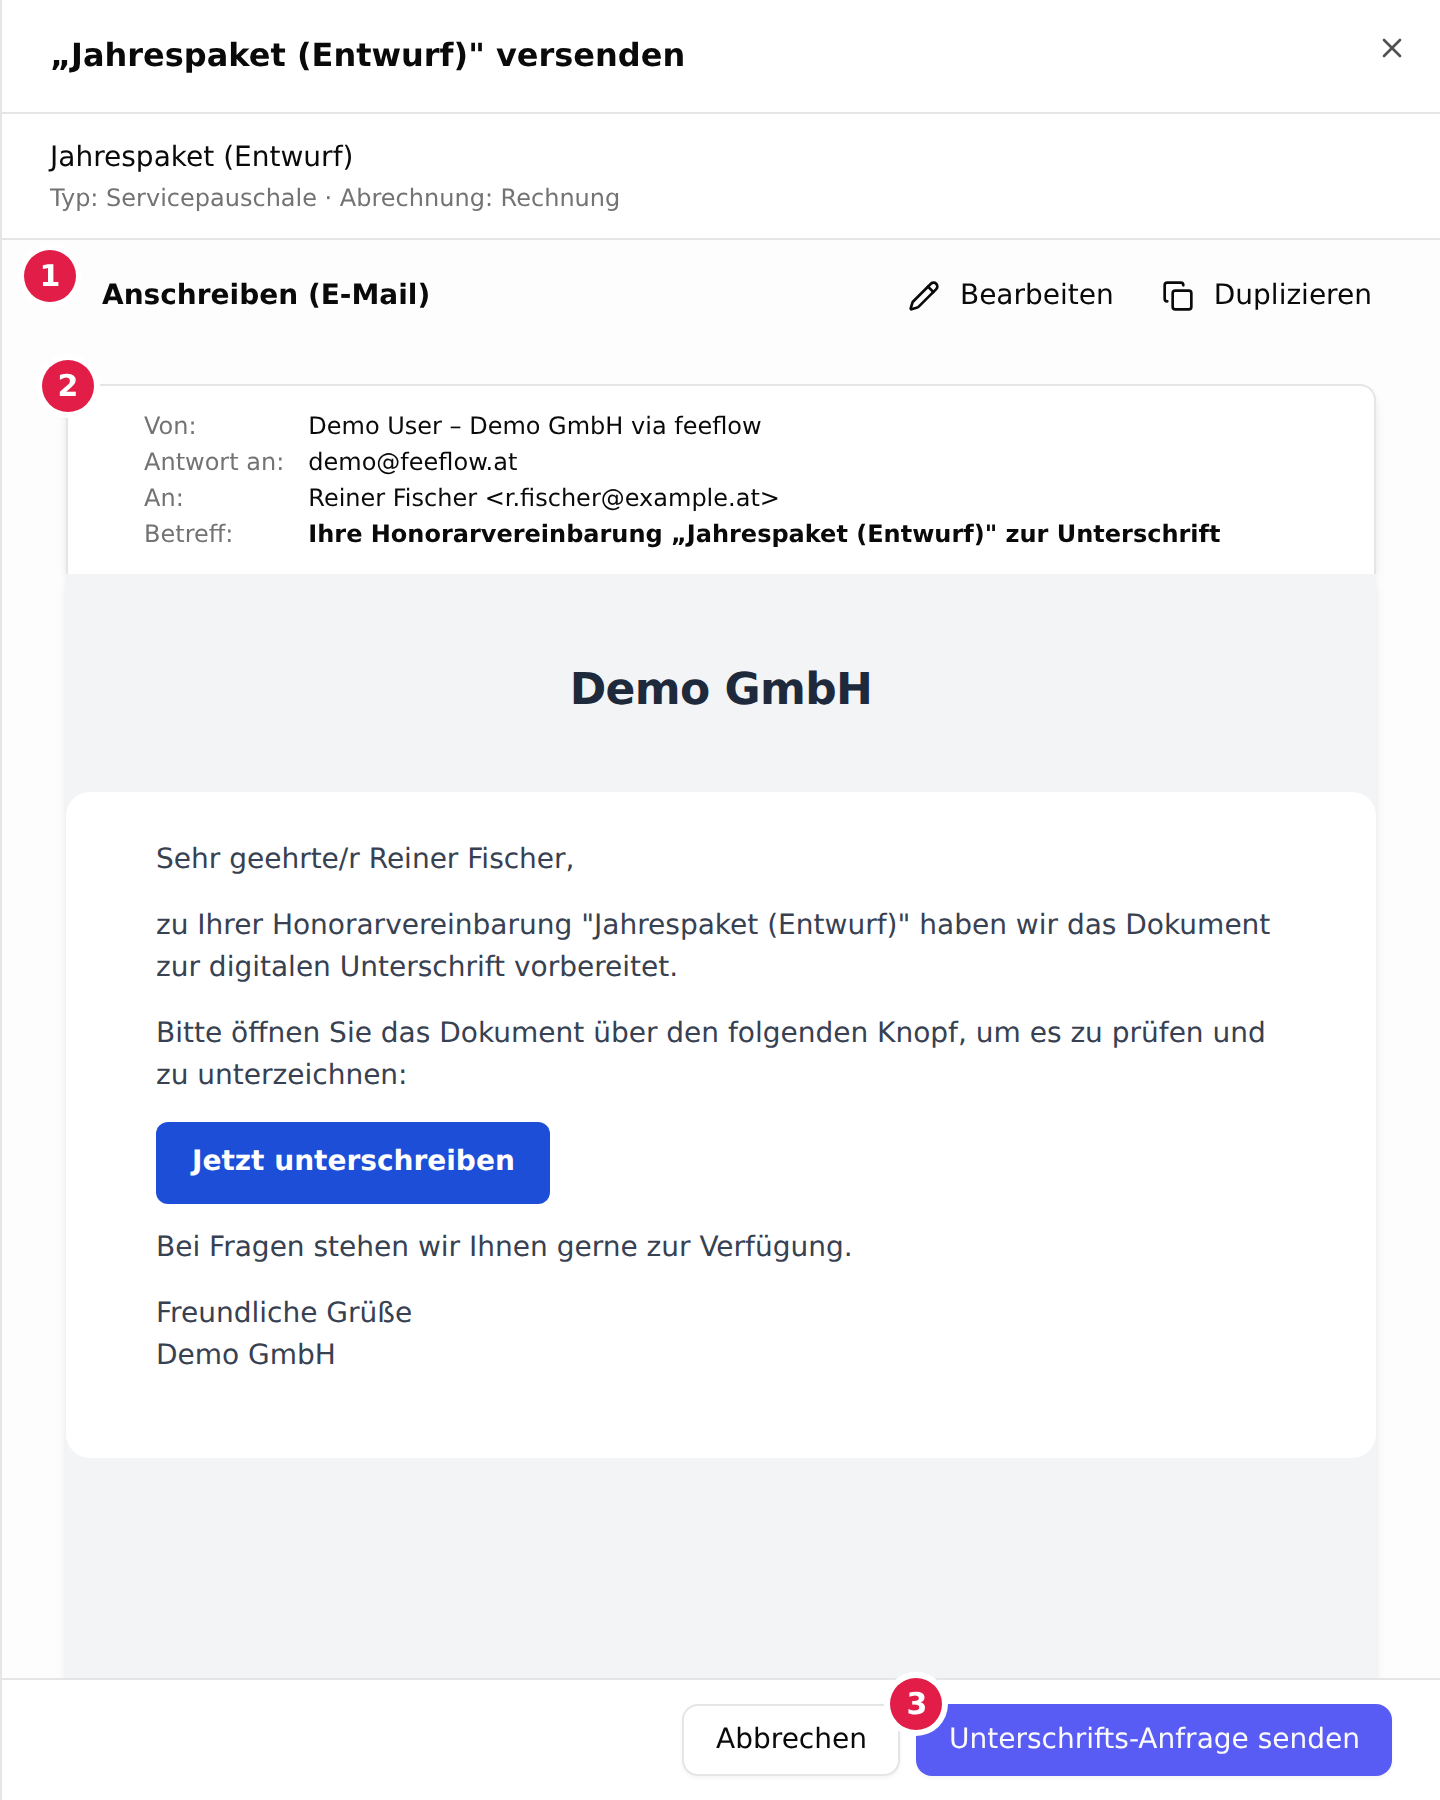Open Bearbeiten to edit the cover letter
Viewport: 1440px width, 1800px height.
pyautogui.click(x=1011, y=295)
